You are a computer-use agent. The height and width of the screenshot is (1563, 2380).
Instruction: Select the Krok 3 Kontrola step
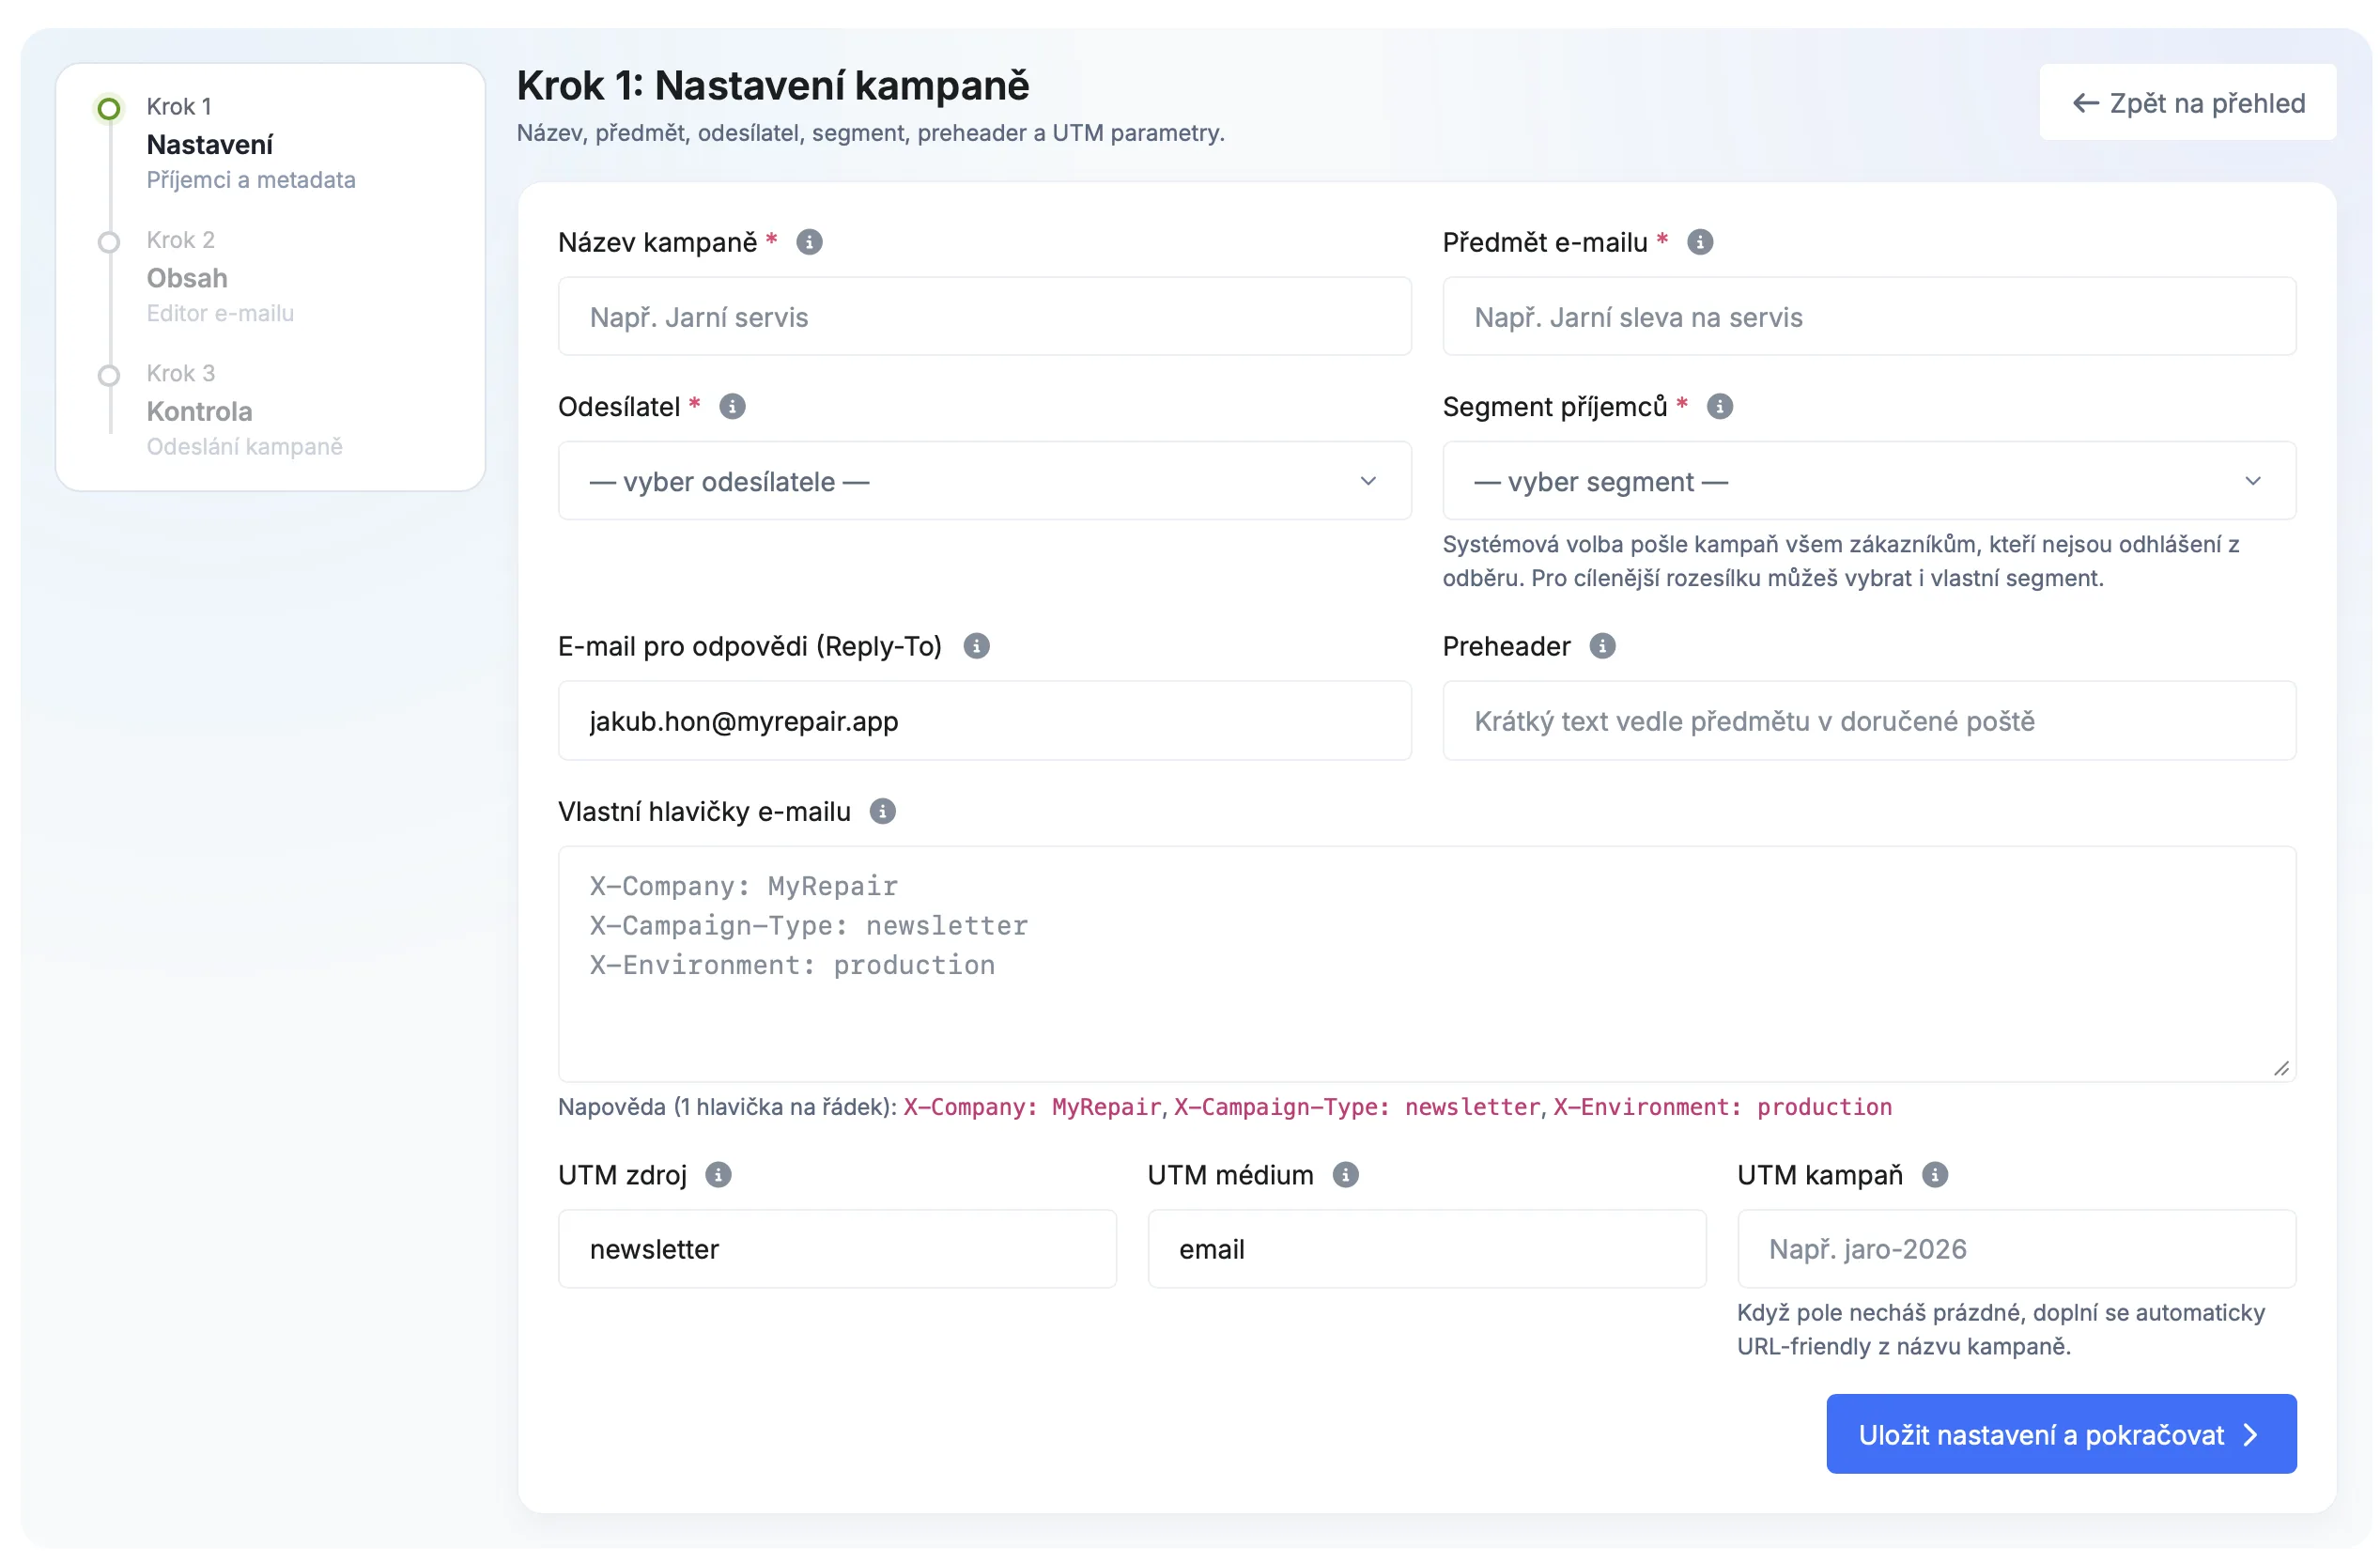pyautogui.click(x=199, y=410)
